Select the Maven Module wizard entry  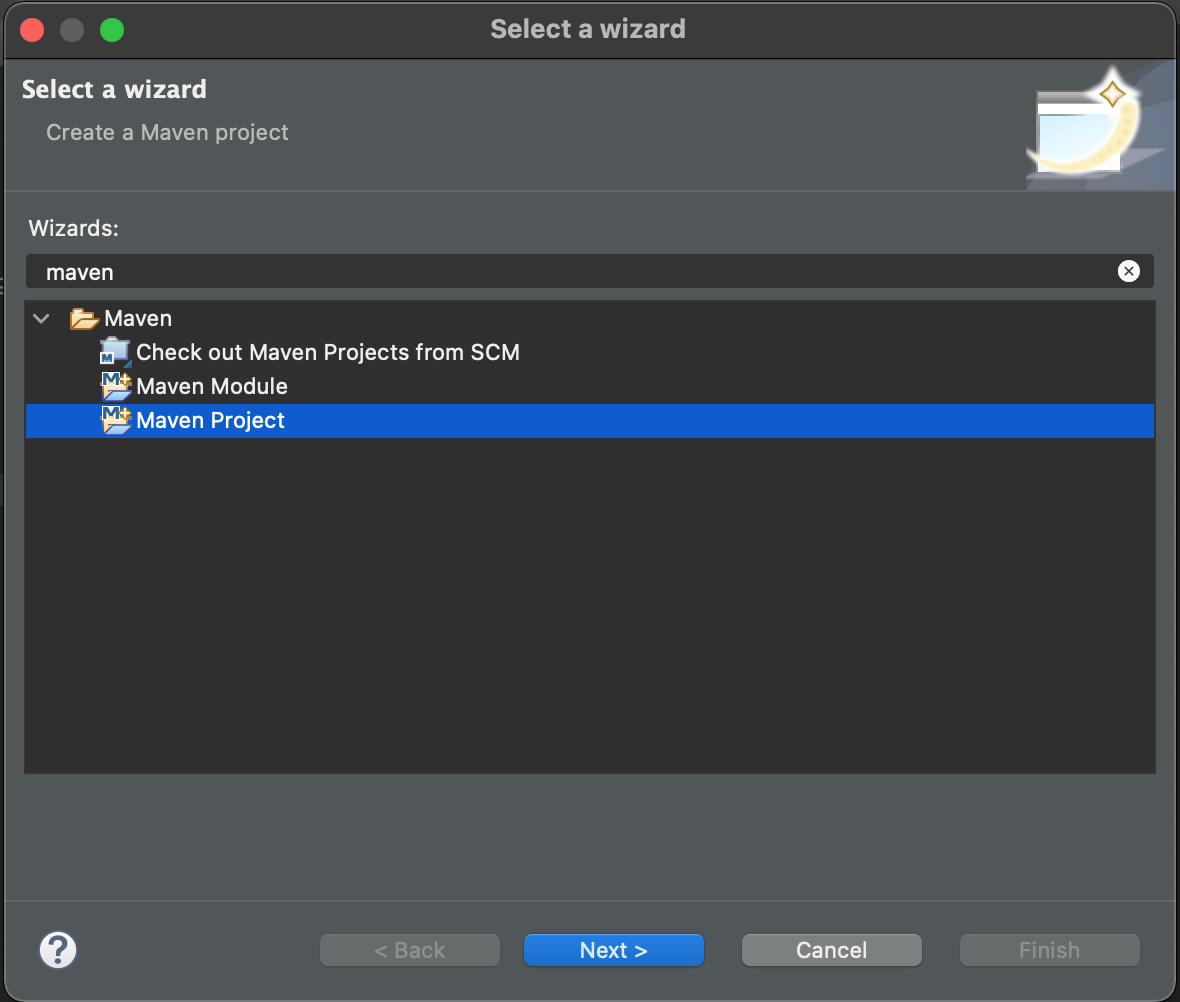coord(211,386)
